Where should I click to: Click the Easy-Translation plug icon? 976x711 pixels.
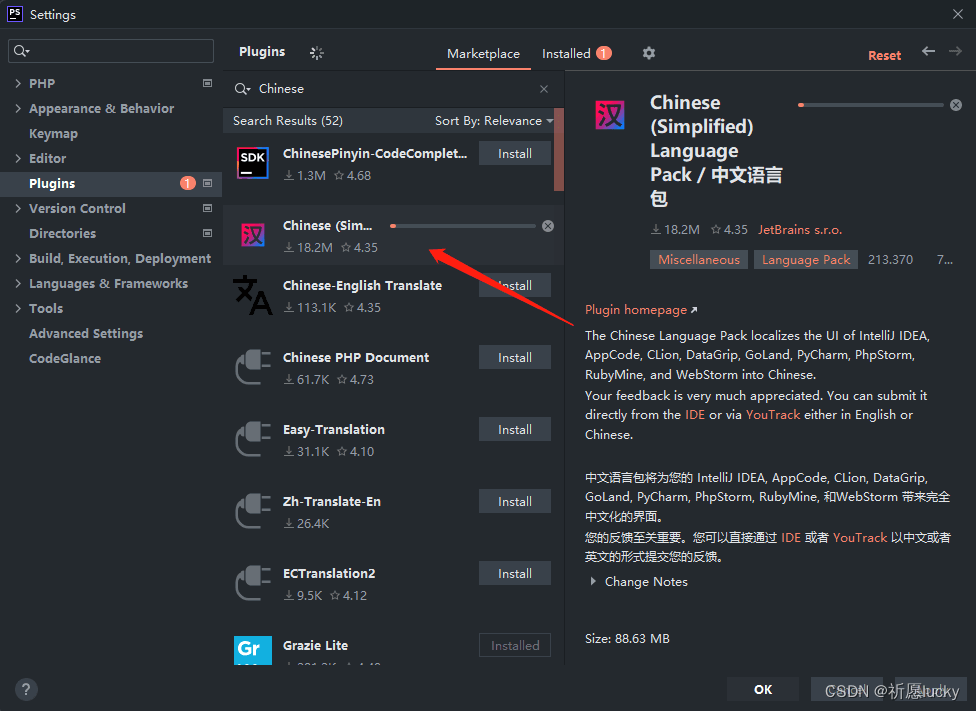tap(253, 439)
